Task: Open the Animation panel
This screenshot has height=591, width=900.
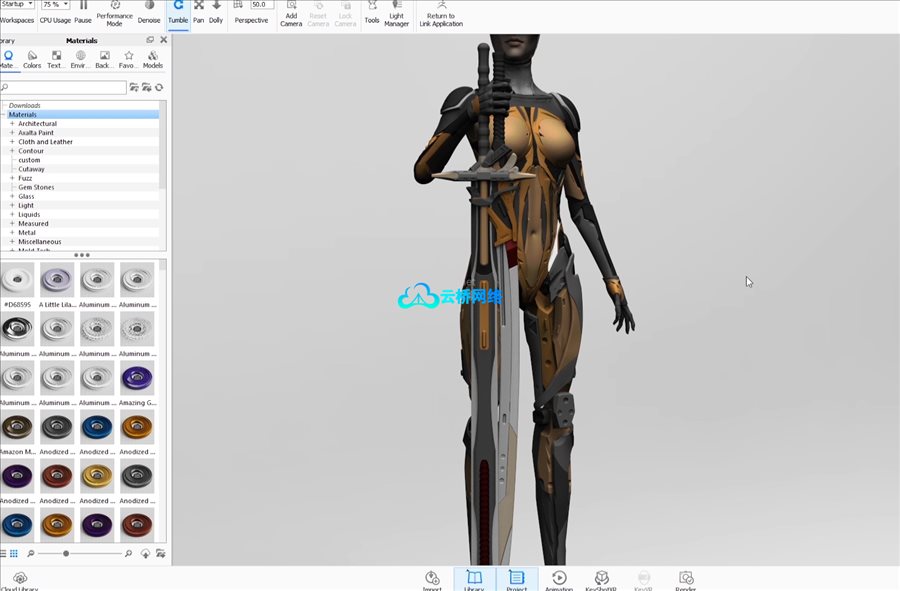Action: tap(559, 580)
